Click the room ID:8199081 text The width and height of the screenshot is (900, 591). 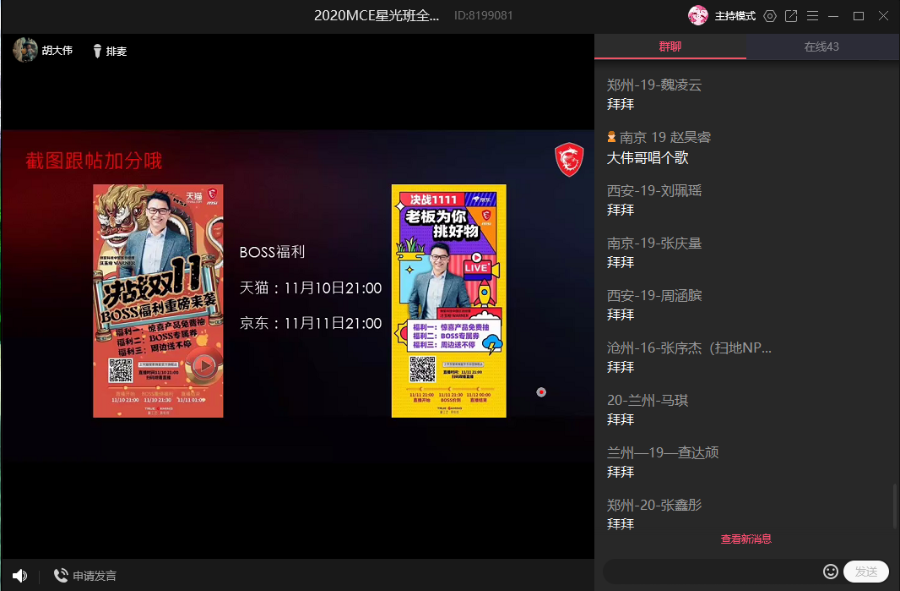click(483, 15)
